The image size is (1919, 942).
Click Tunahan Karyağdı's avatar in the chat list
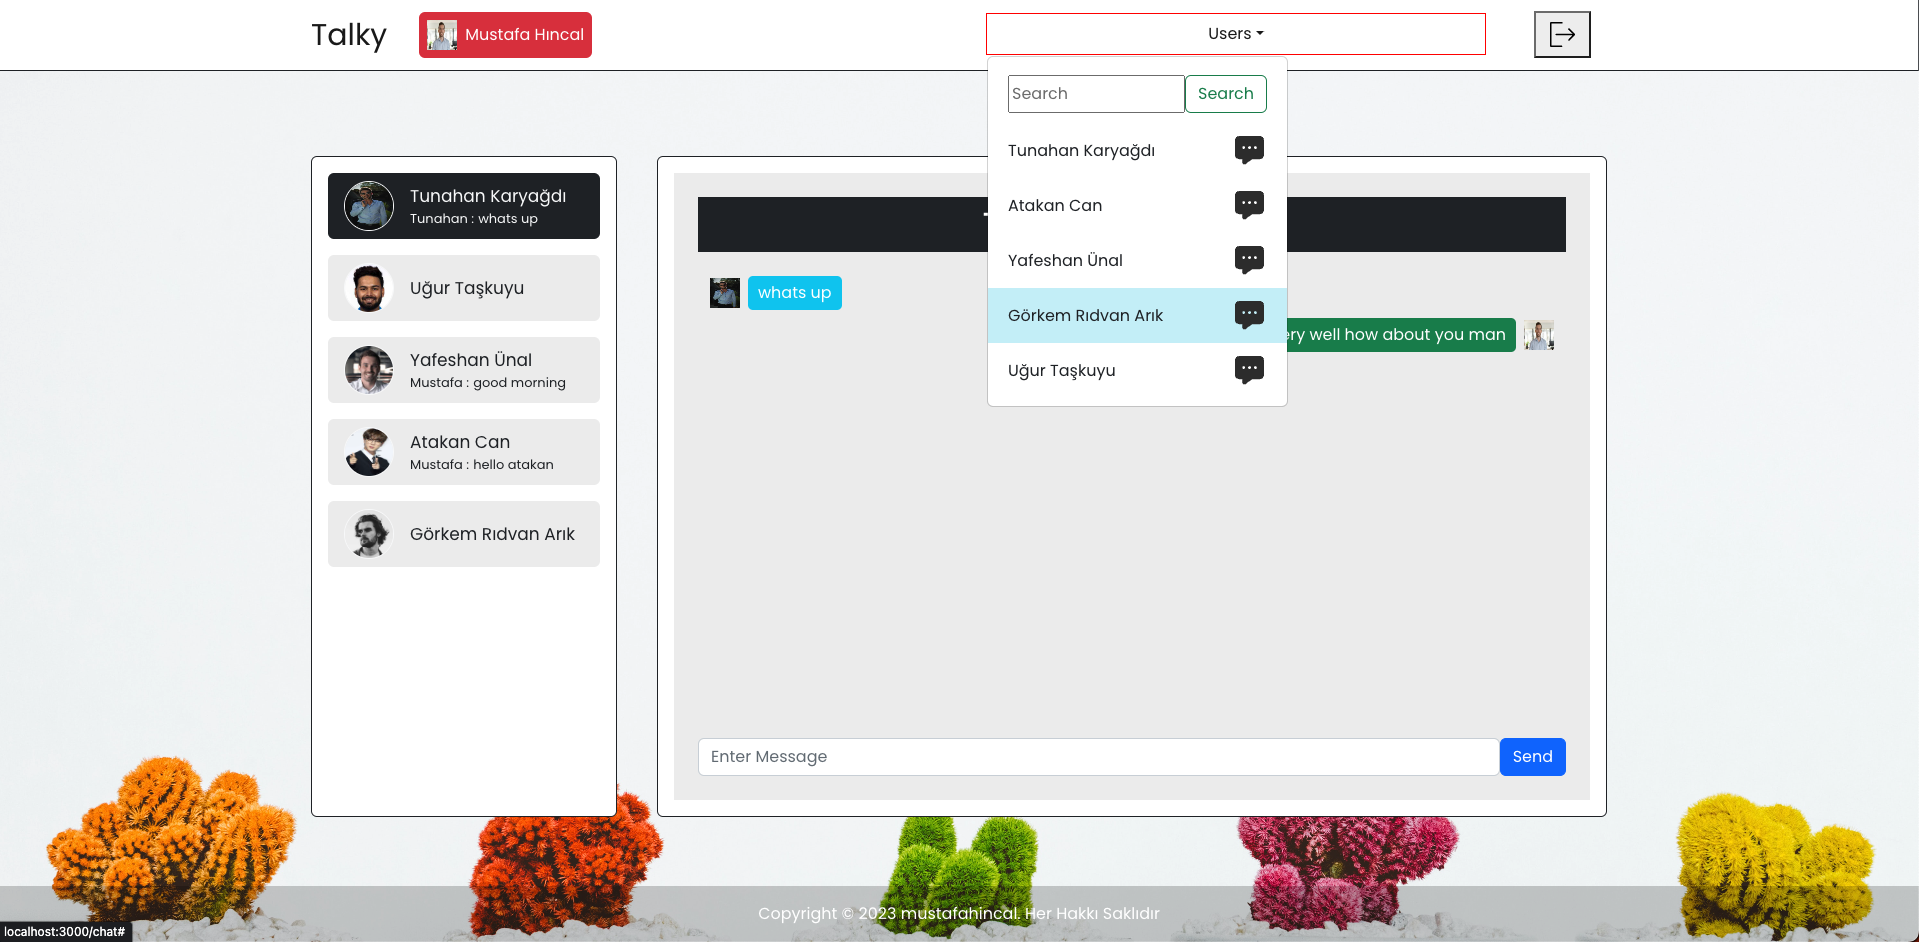(x=369, y=206)
